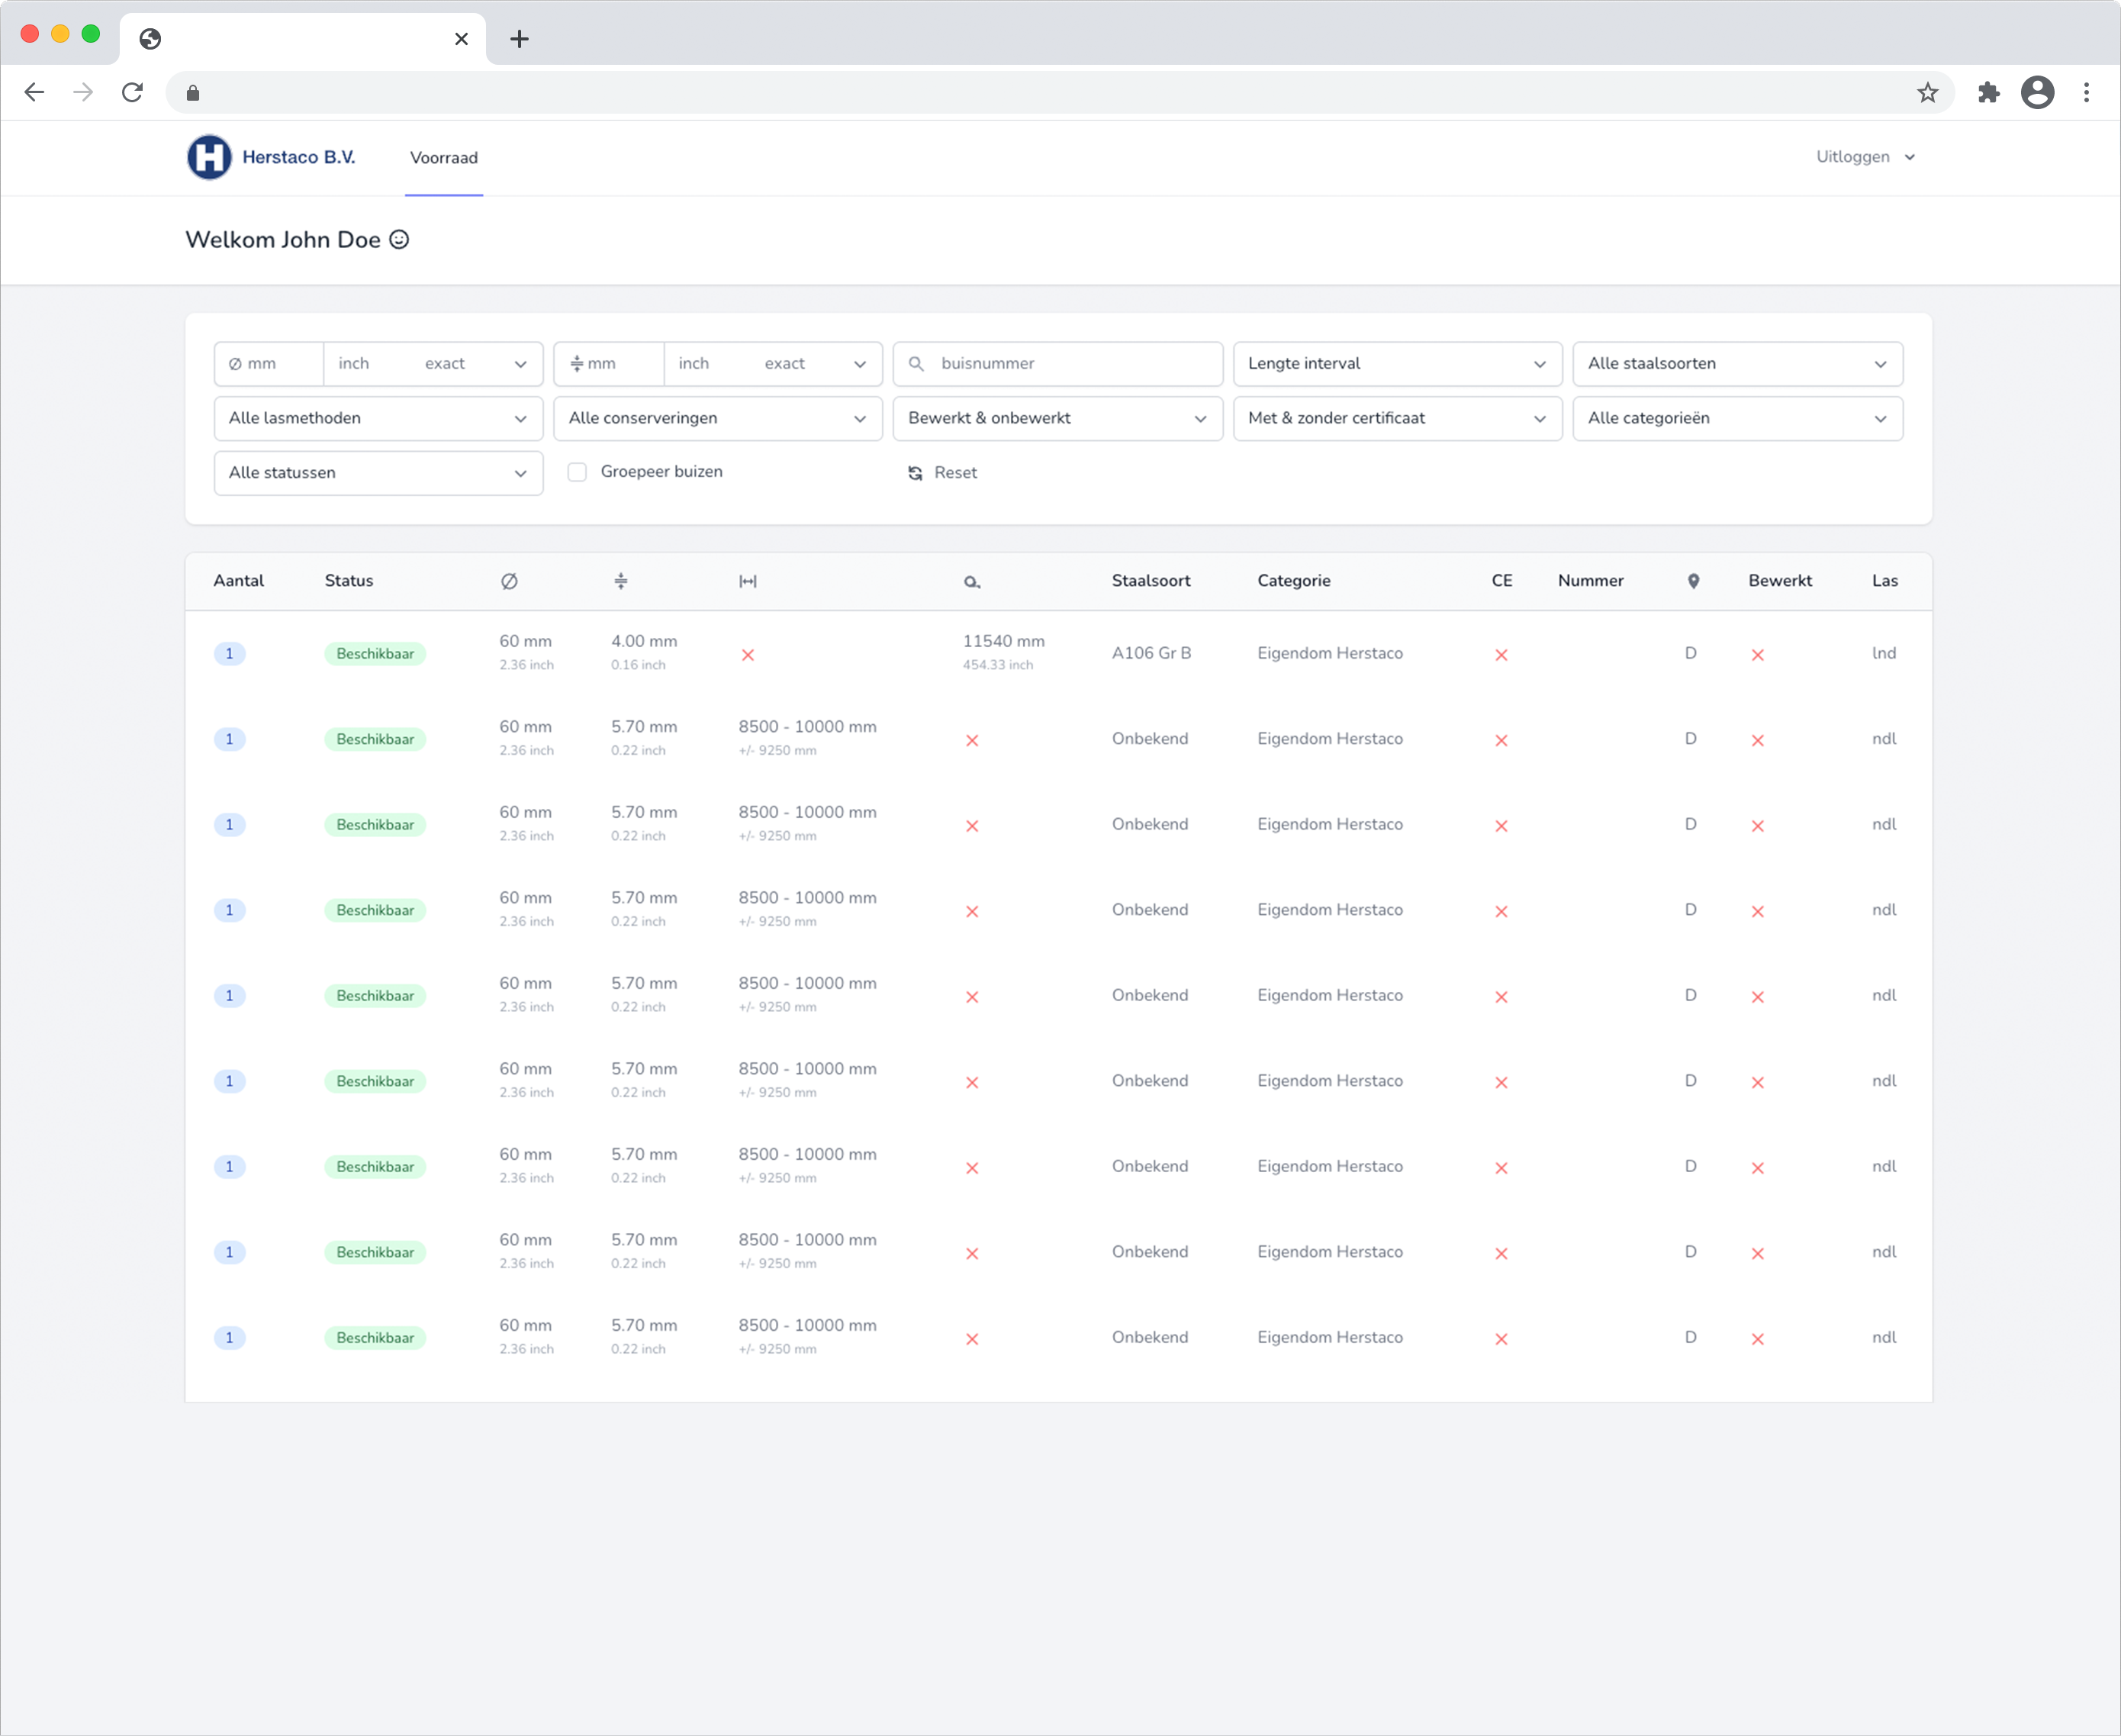Reload the page in the browser

[x=132, y=93]
